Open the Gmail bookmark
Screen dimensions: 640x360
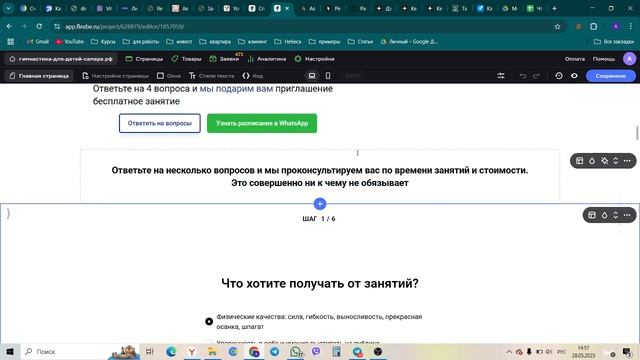(x=38, y=42)
